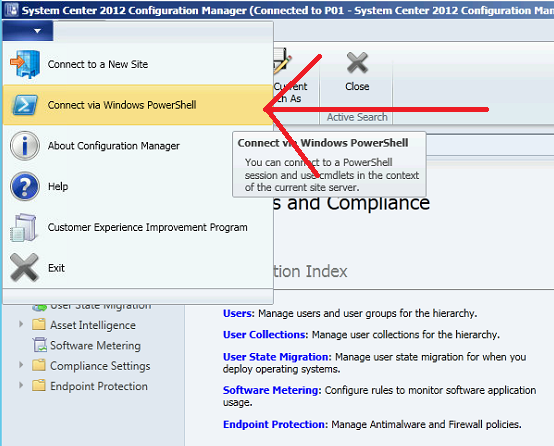This screenshot has height=446, width=554.
Task: Click text 'Manage Antimalware and Firewall policies.'
Action: tap(426, 424)
